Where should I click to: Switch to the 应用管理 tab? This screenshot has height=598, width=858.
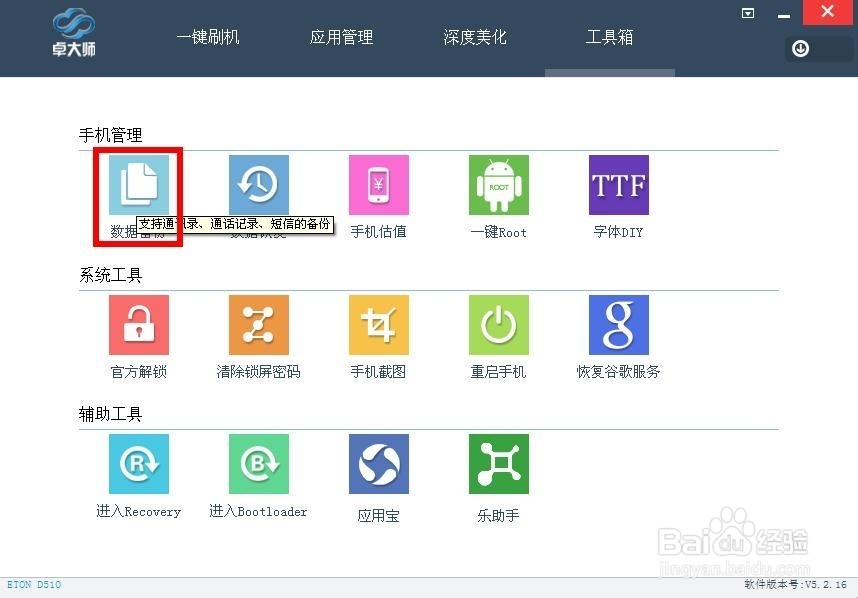tap(341, 36)
